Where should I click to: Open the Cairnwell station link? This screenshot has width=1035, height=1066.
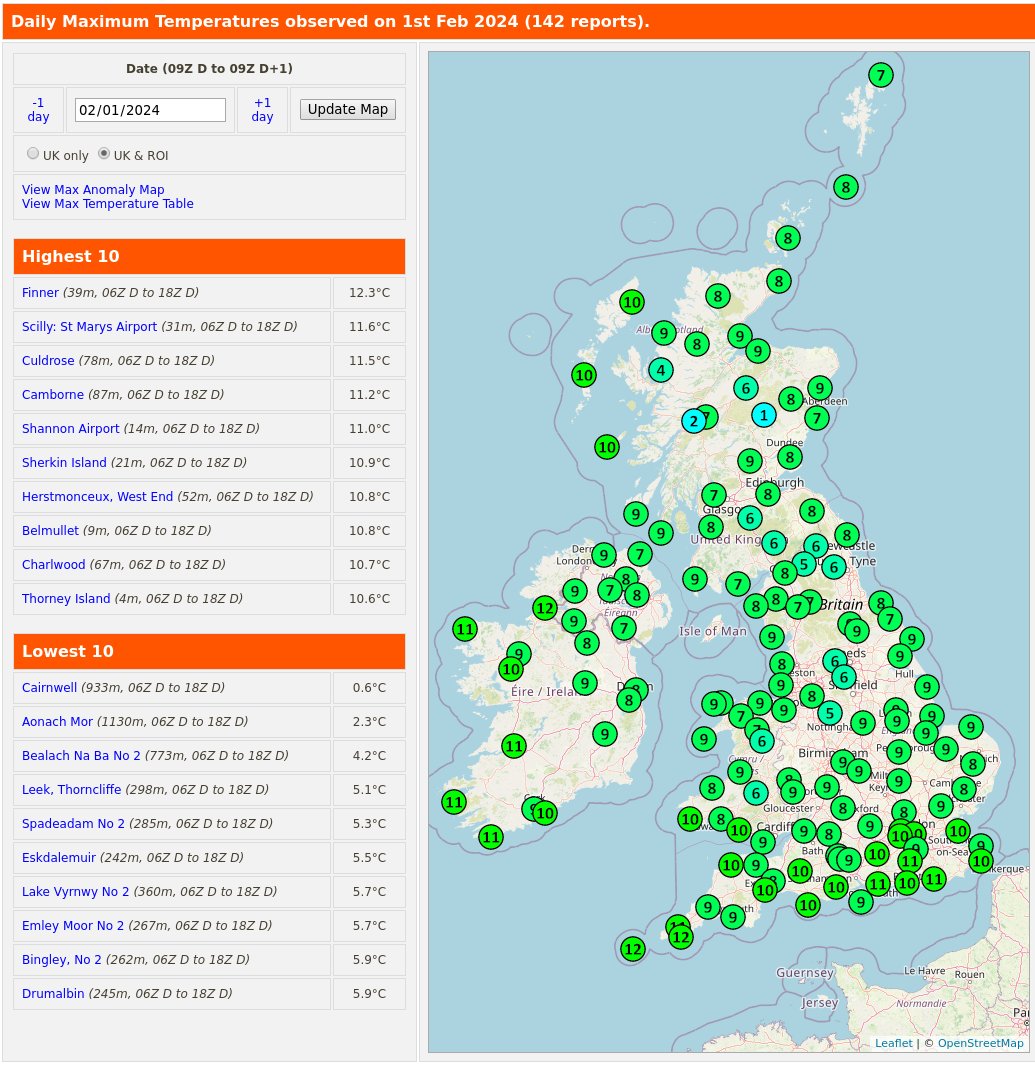(x=49, y=687)
